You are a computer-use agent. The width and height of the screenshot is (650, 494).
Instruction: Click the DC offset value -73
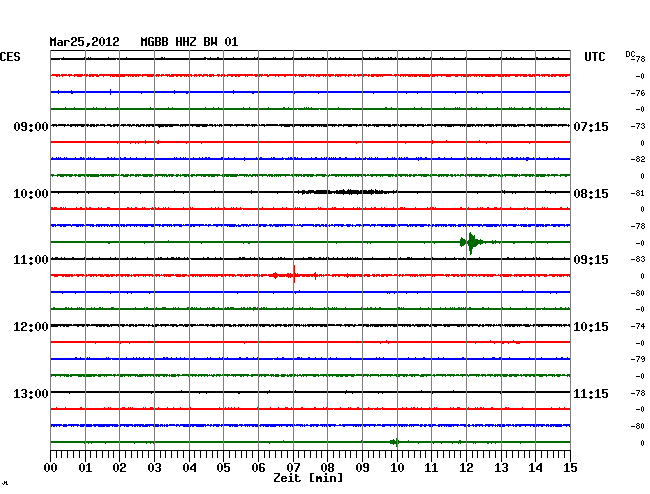pos(638,126)
